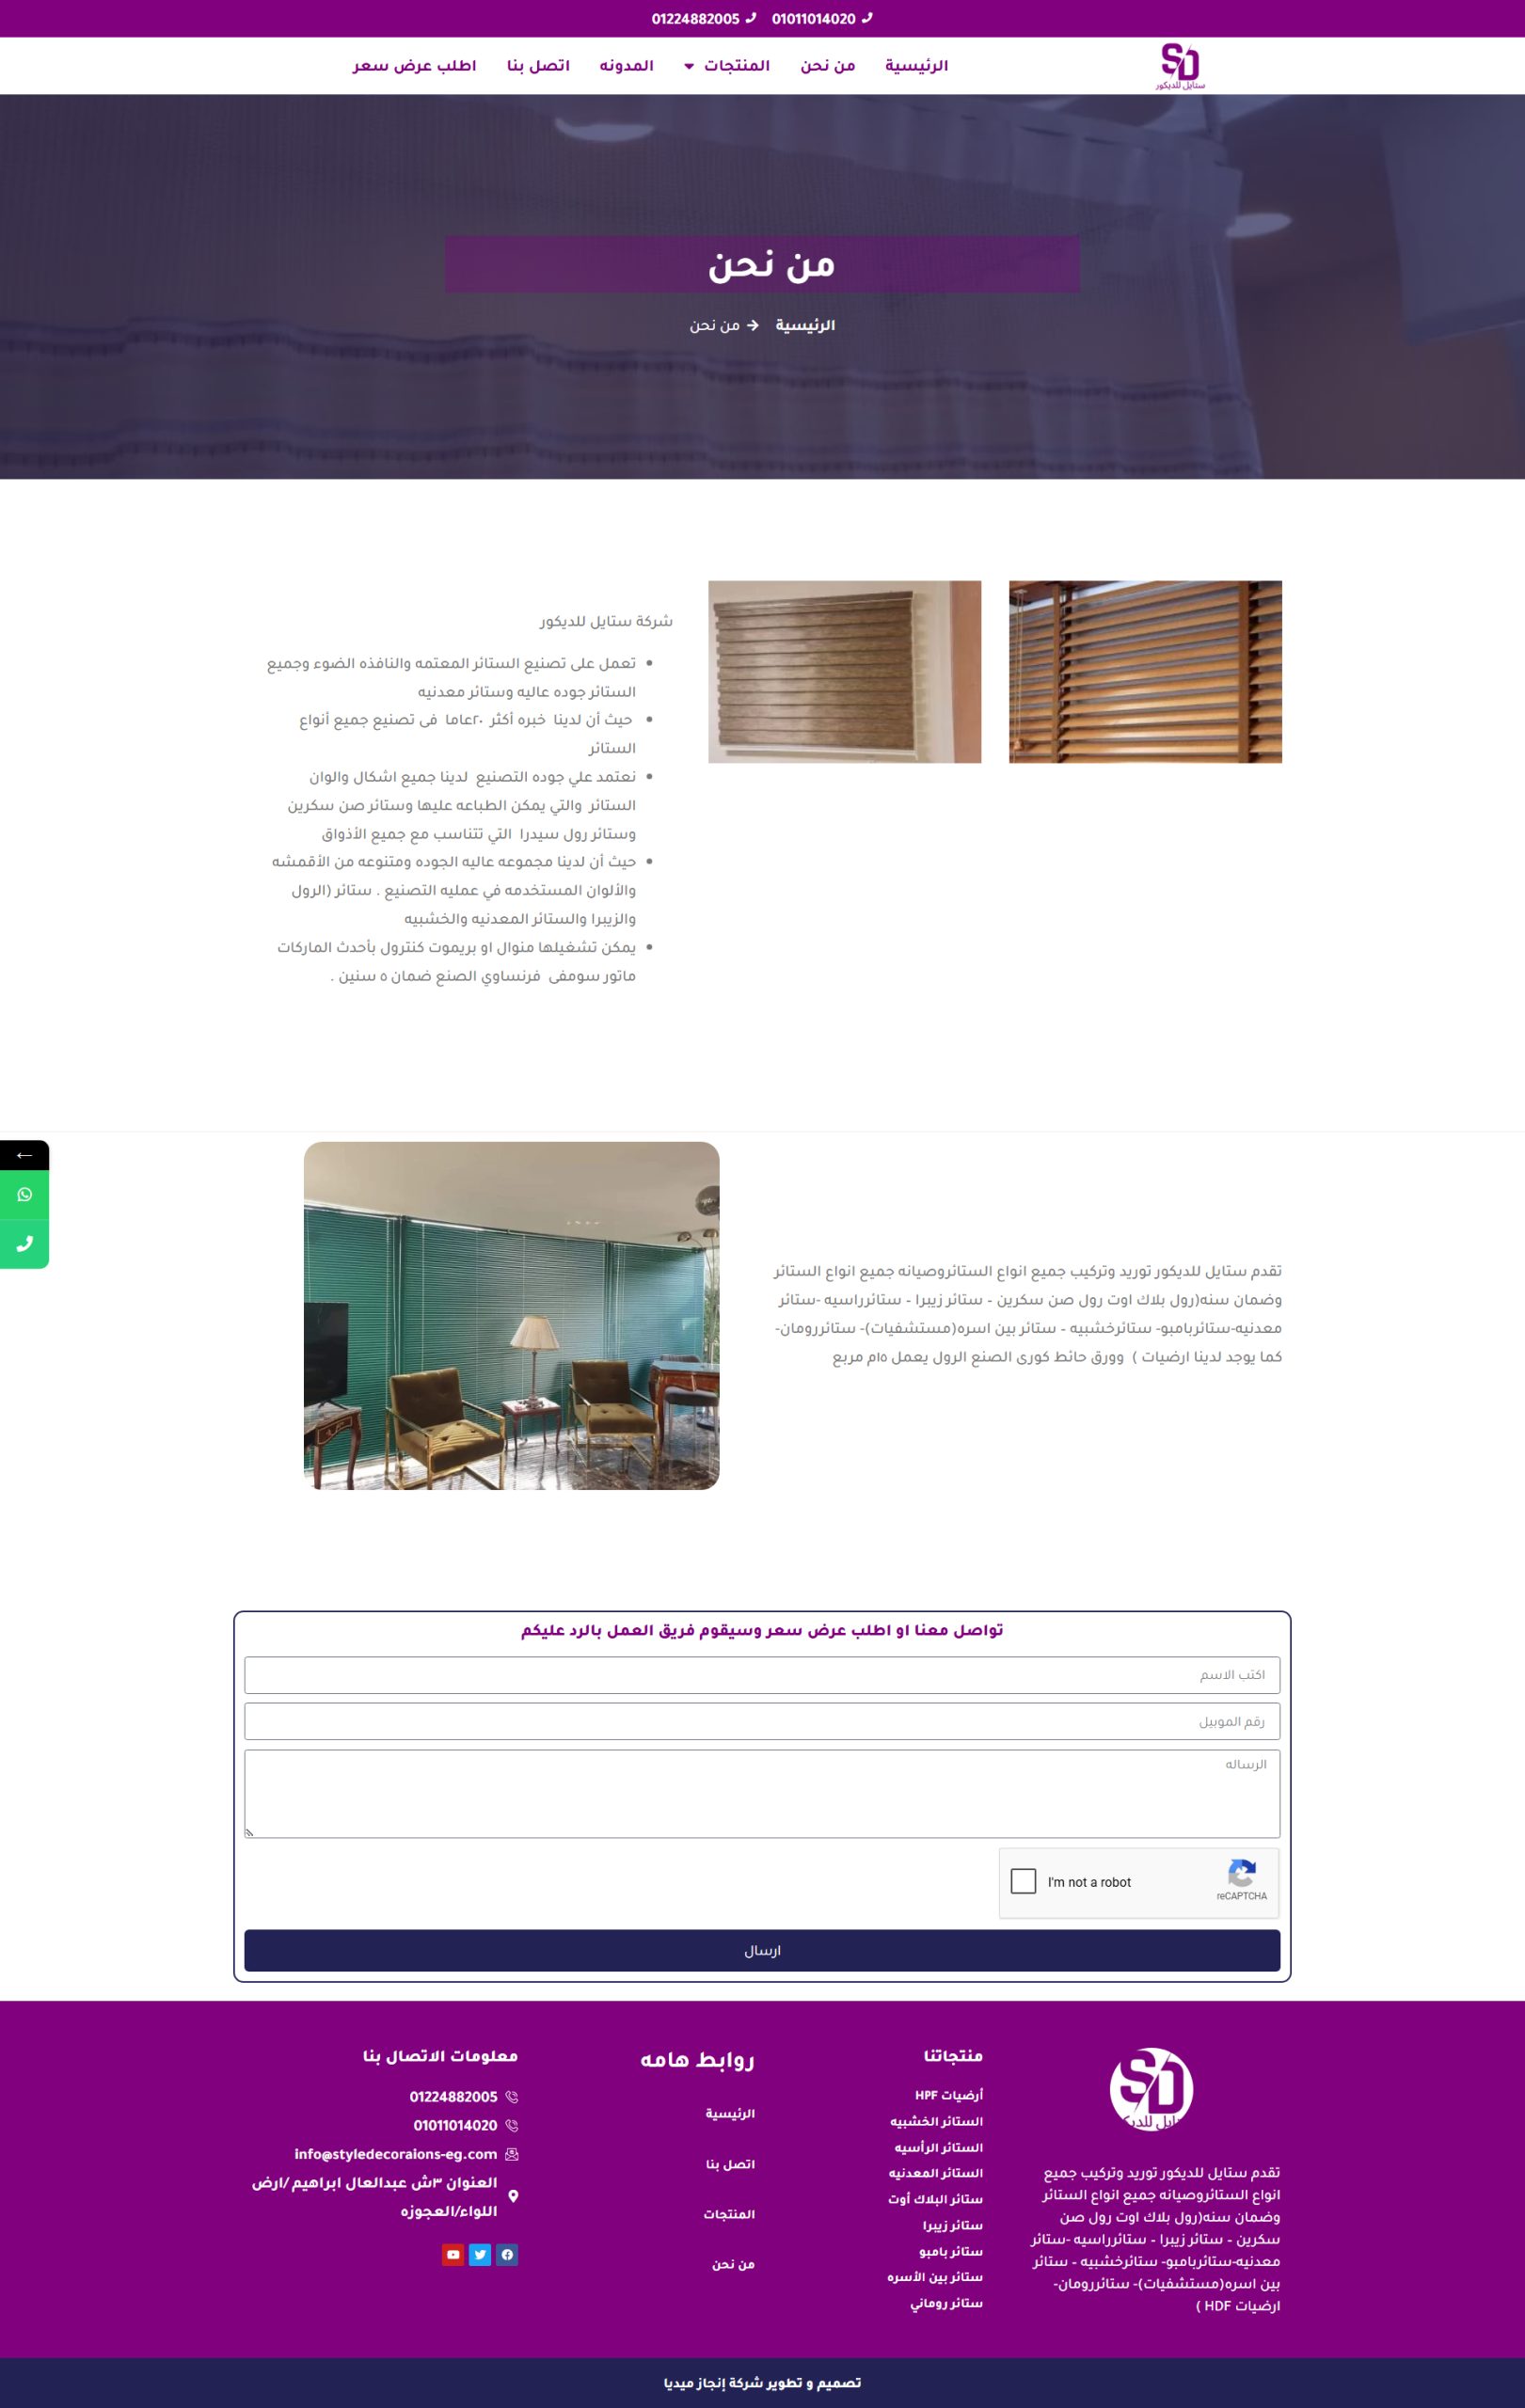Open اتصل بنا in the header navigation

[x=538, y=66]
